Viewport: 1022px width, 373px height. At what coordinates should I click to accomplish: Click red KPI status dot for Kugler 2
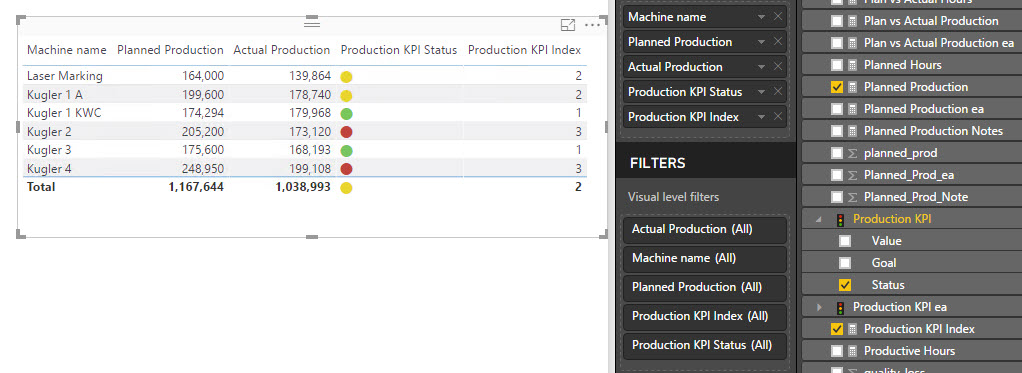[x=346, y=132]
